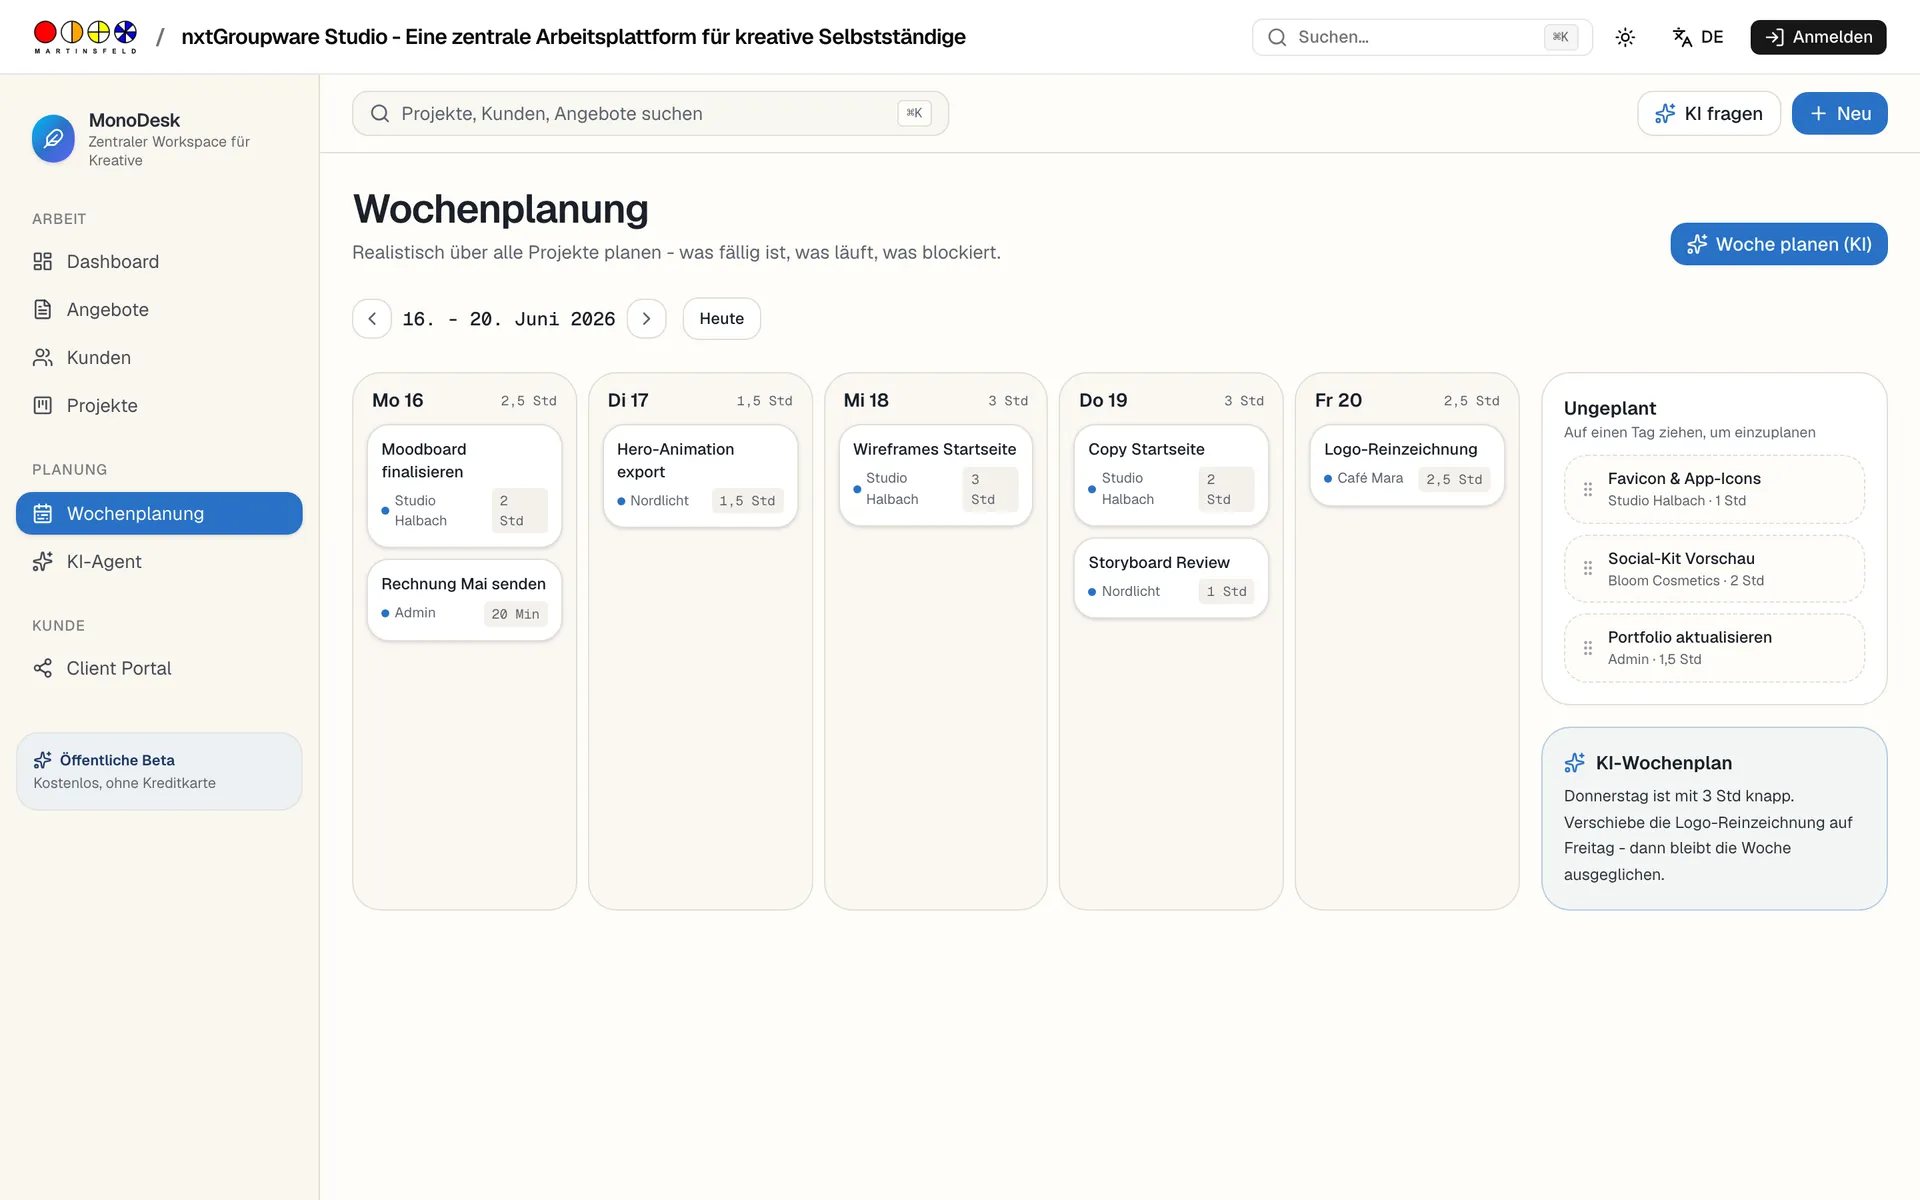This screenshot has width=1920, height=1200.
Task: Click the Neu button
Action: [1839, 113]
